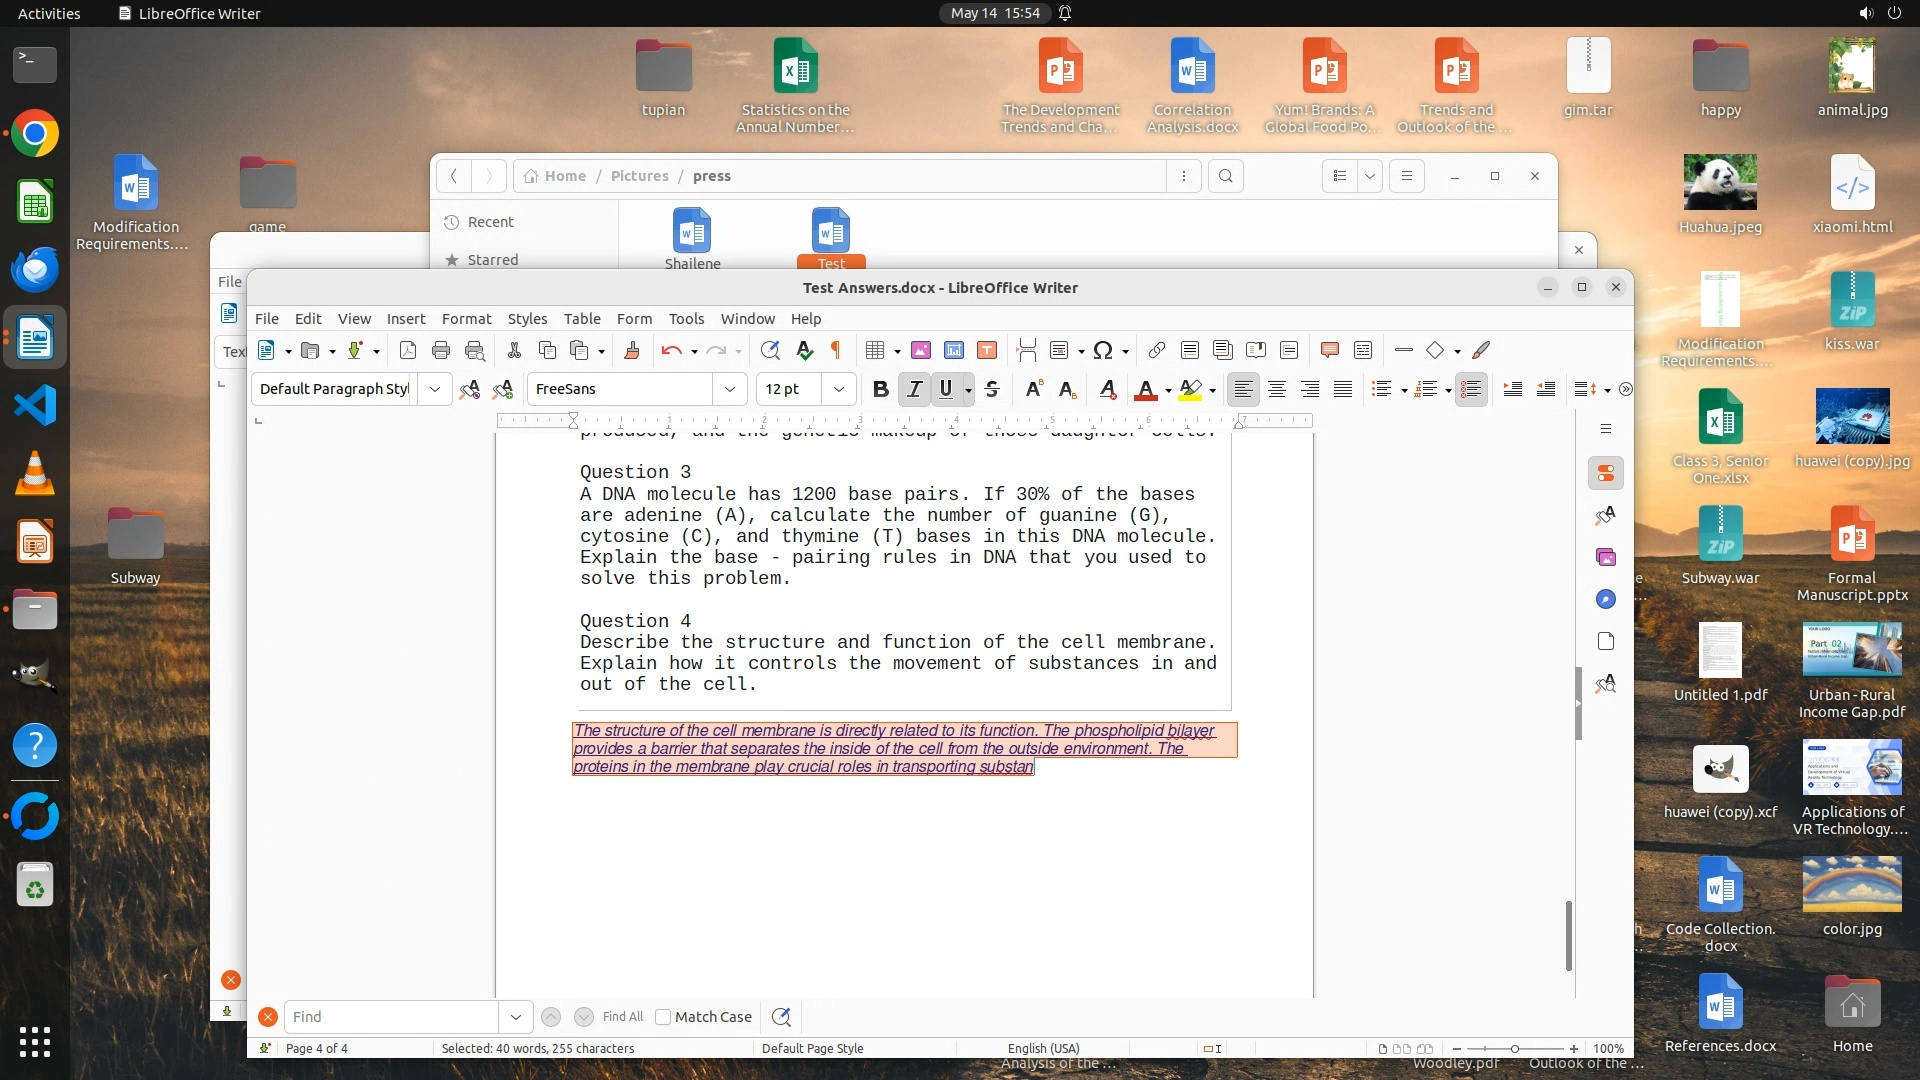Click in the Find text field

(390, 1017)
